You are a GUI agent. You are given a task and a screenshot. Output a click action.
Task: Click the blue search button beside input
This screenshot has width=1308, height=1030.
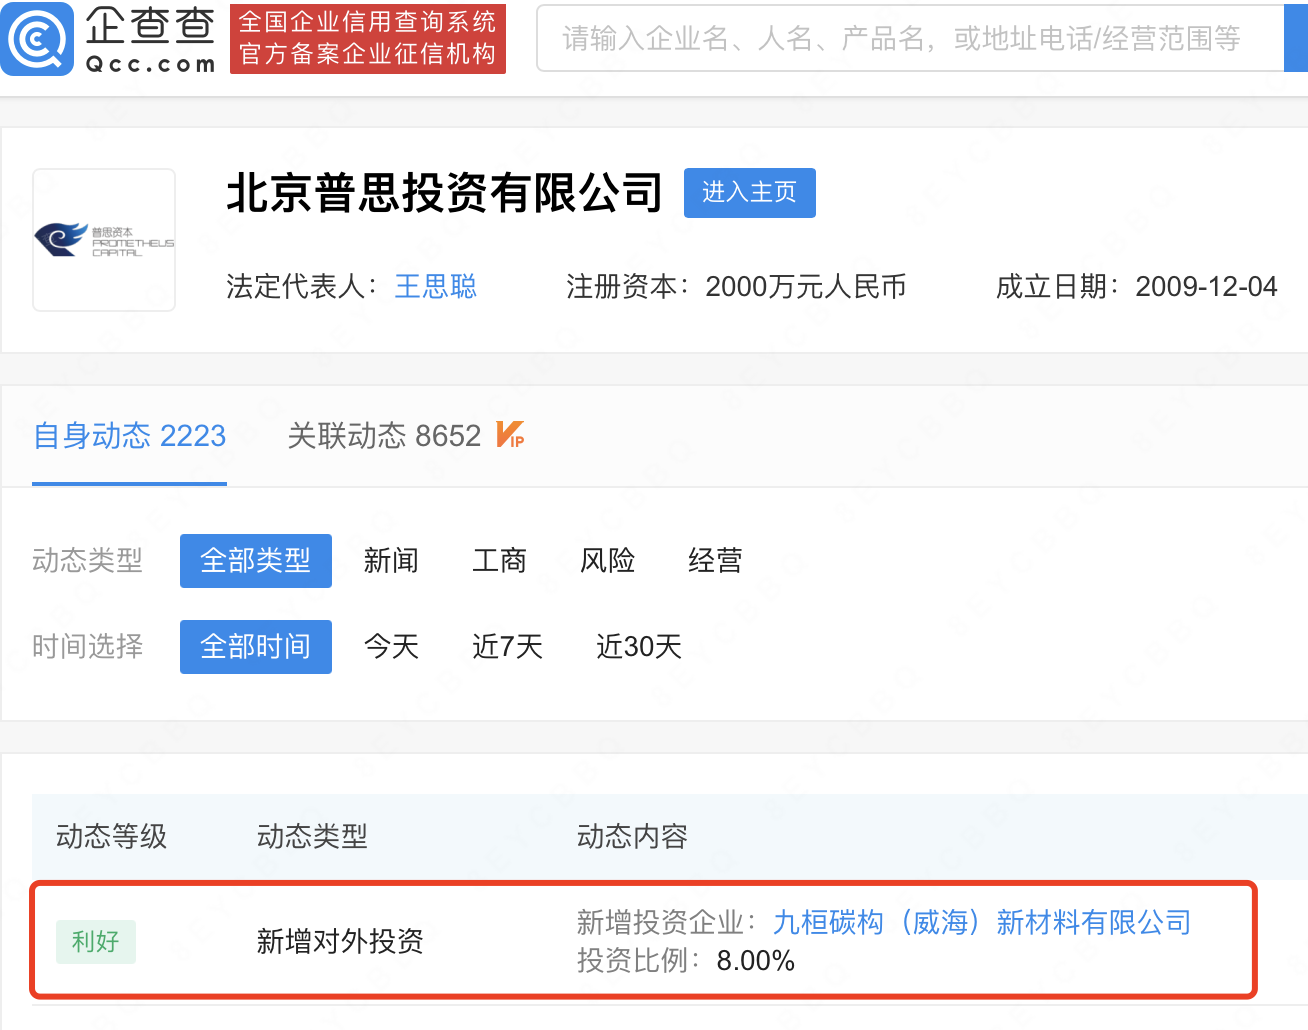pos(1296,38)
